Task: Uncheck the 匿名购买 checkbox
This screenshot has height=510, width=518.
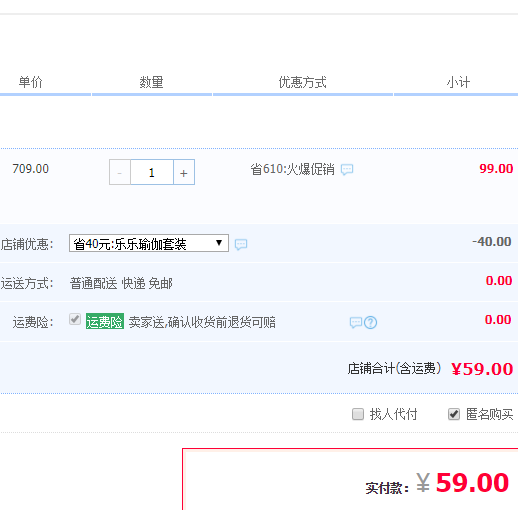Action: (454, 414)
